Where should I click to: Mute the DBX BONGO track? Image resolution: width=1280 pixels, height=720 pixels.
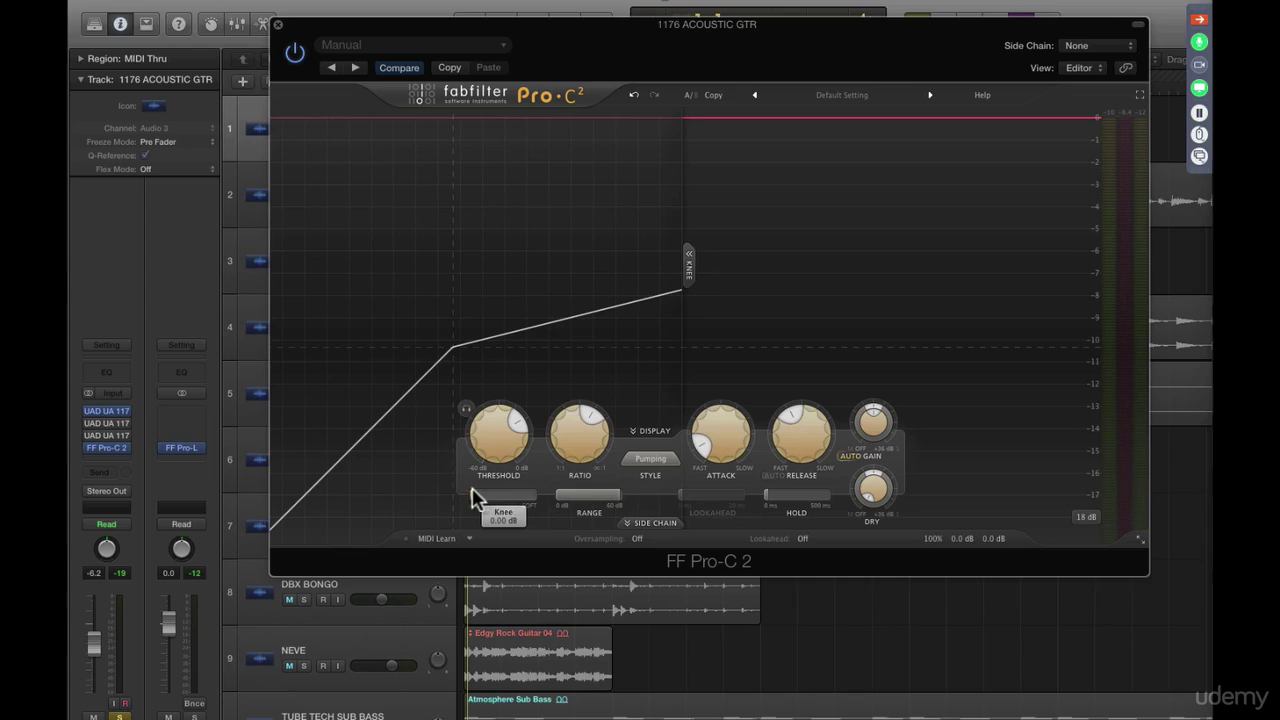coord(289,600)
